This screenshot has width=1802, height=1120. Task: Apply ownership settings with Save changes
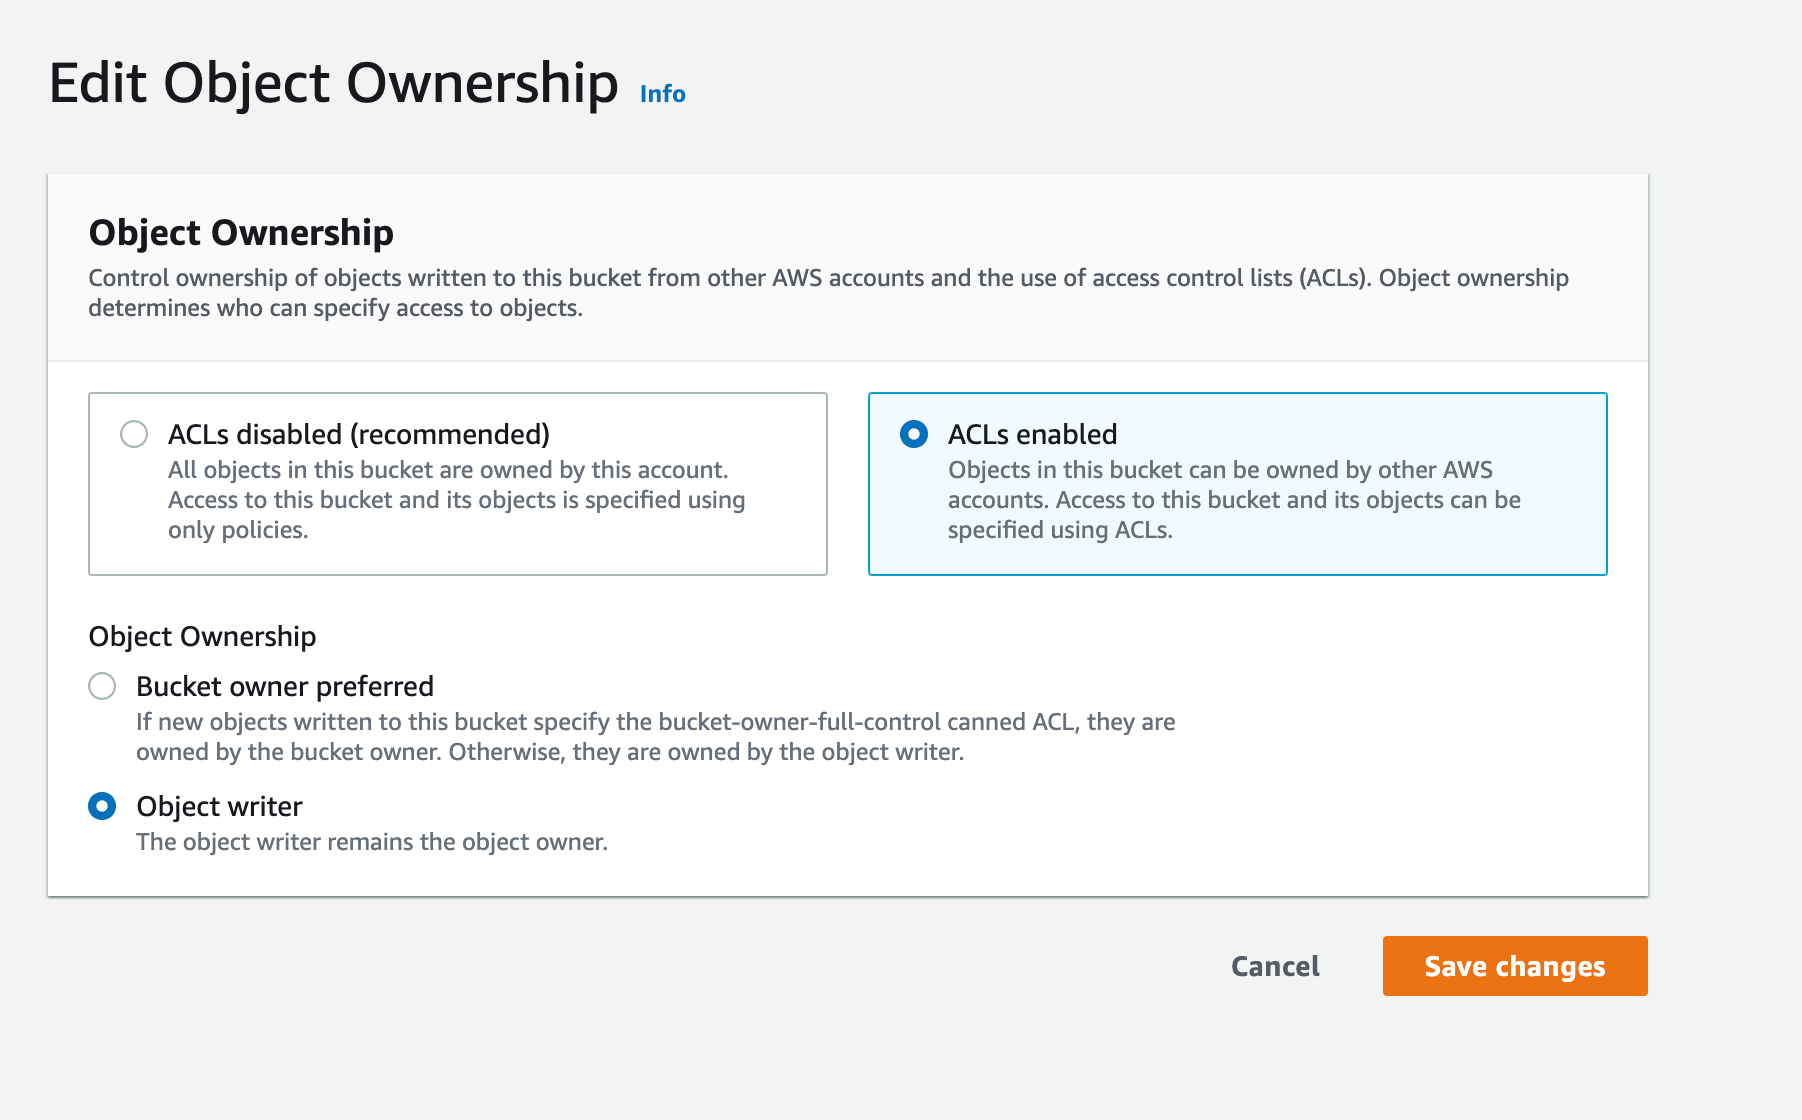click(x=1514, y=966)
